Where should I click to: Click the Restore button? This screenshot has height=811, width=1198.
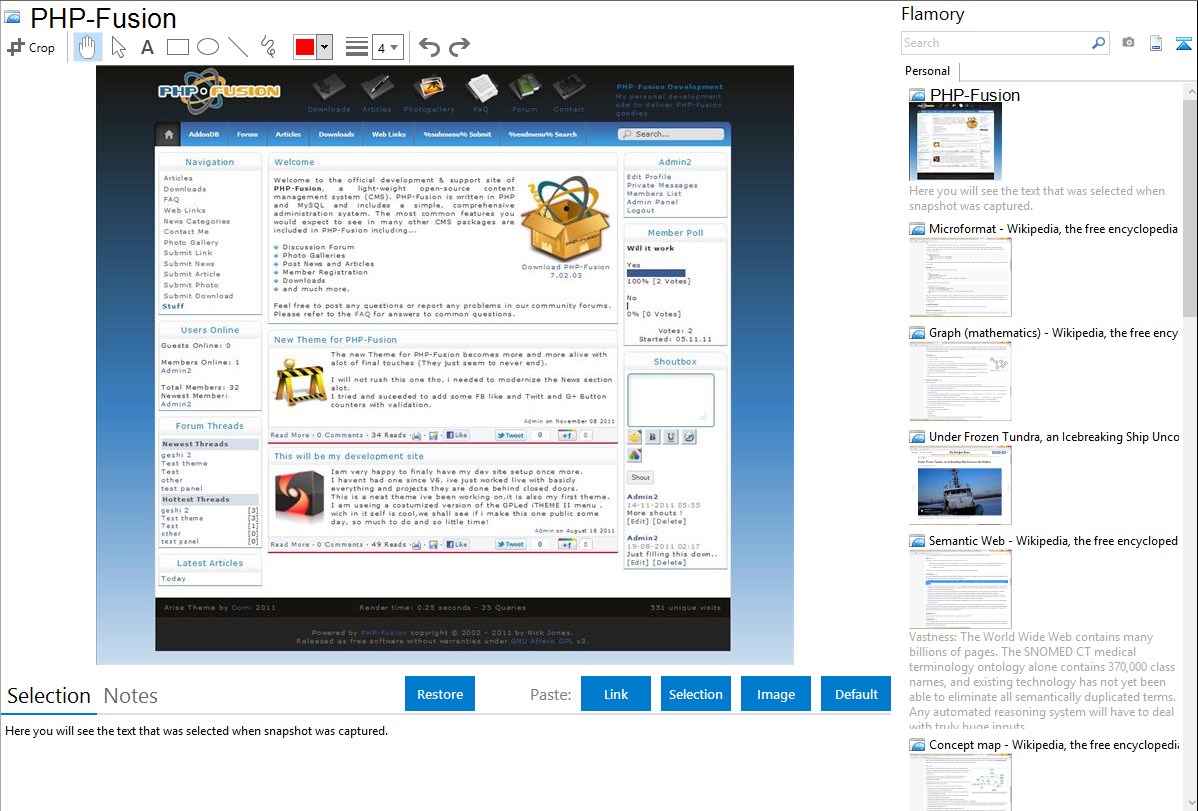point(440,694)
